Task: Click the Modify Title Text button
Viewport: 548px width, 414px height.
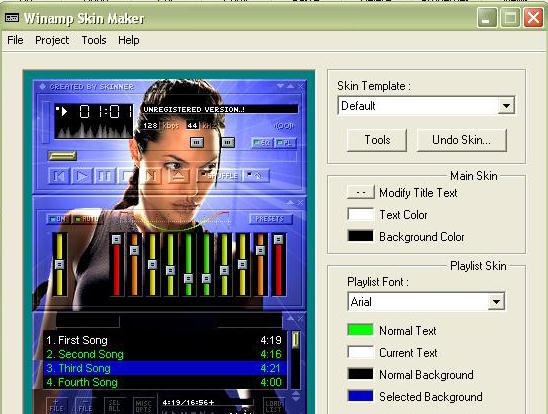Action: (361, 193)
